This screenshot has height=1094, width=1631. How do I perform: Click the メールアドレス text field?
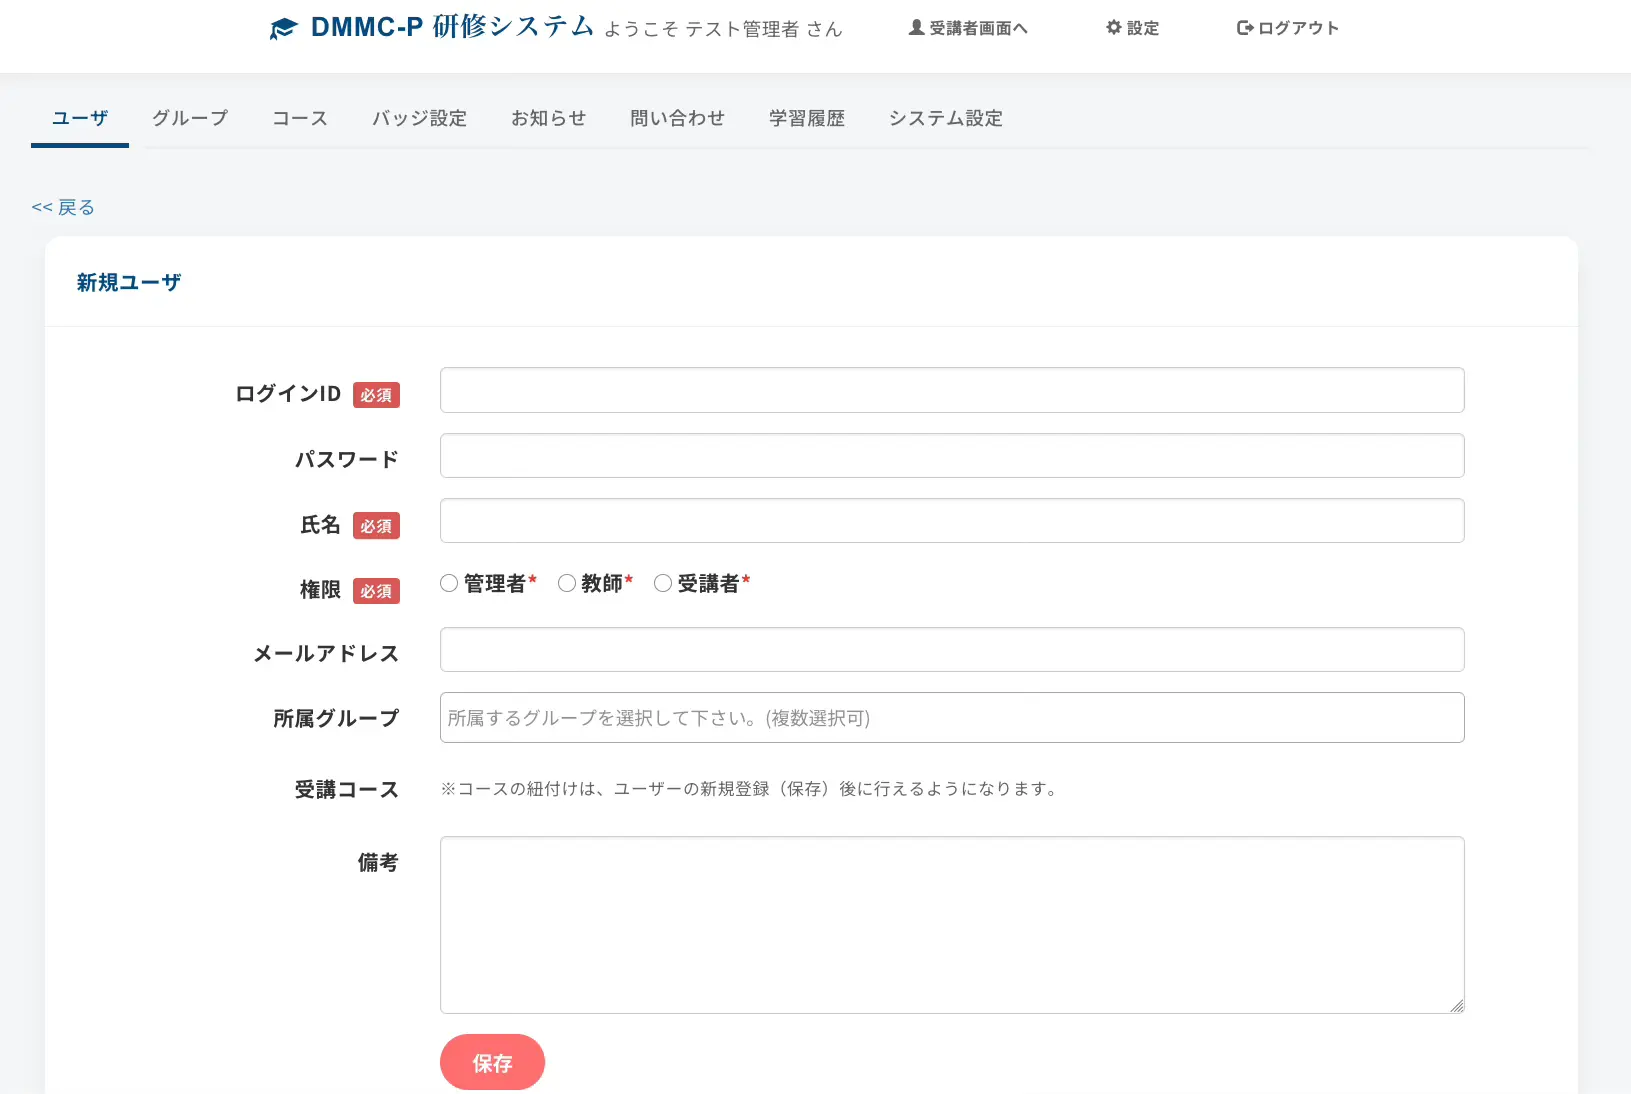951,650
